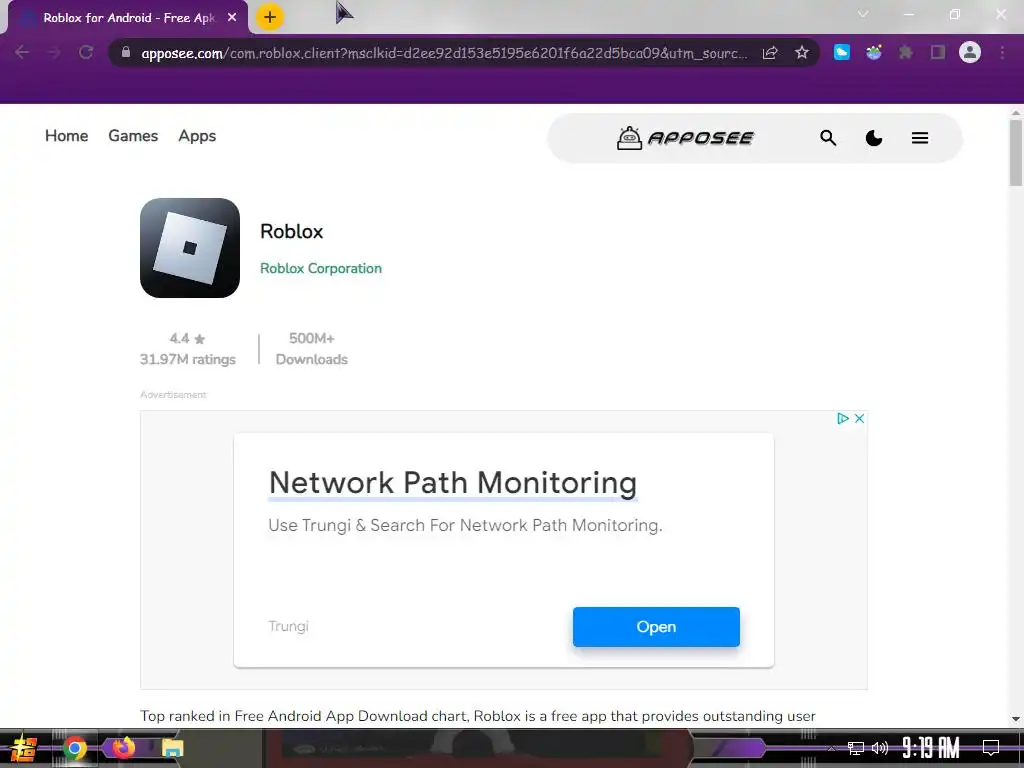The width and height of the screenshot is (1024, 768).
Task: Click the Apposee logo
Action: pos(685,138)
